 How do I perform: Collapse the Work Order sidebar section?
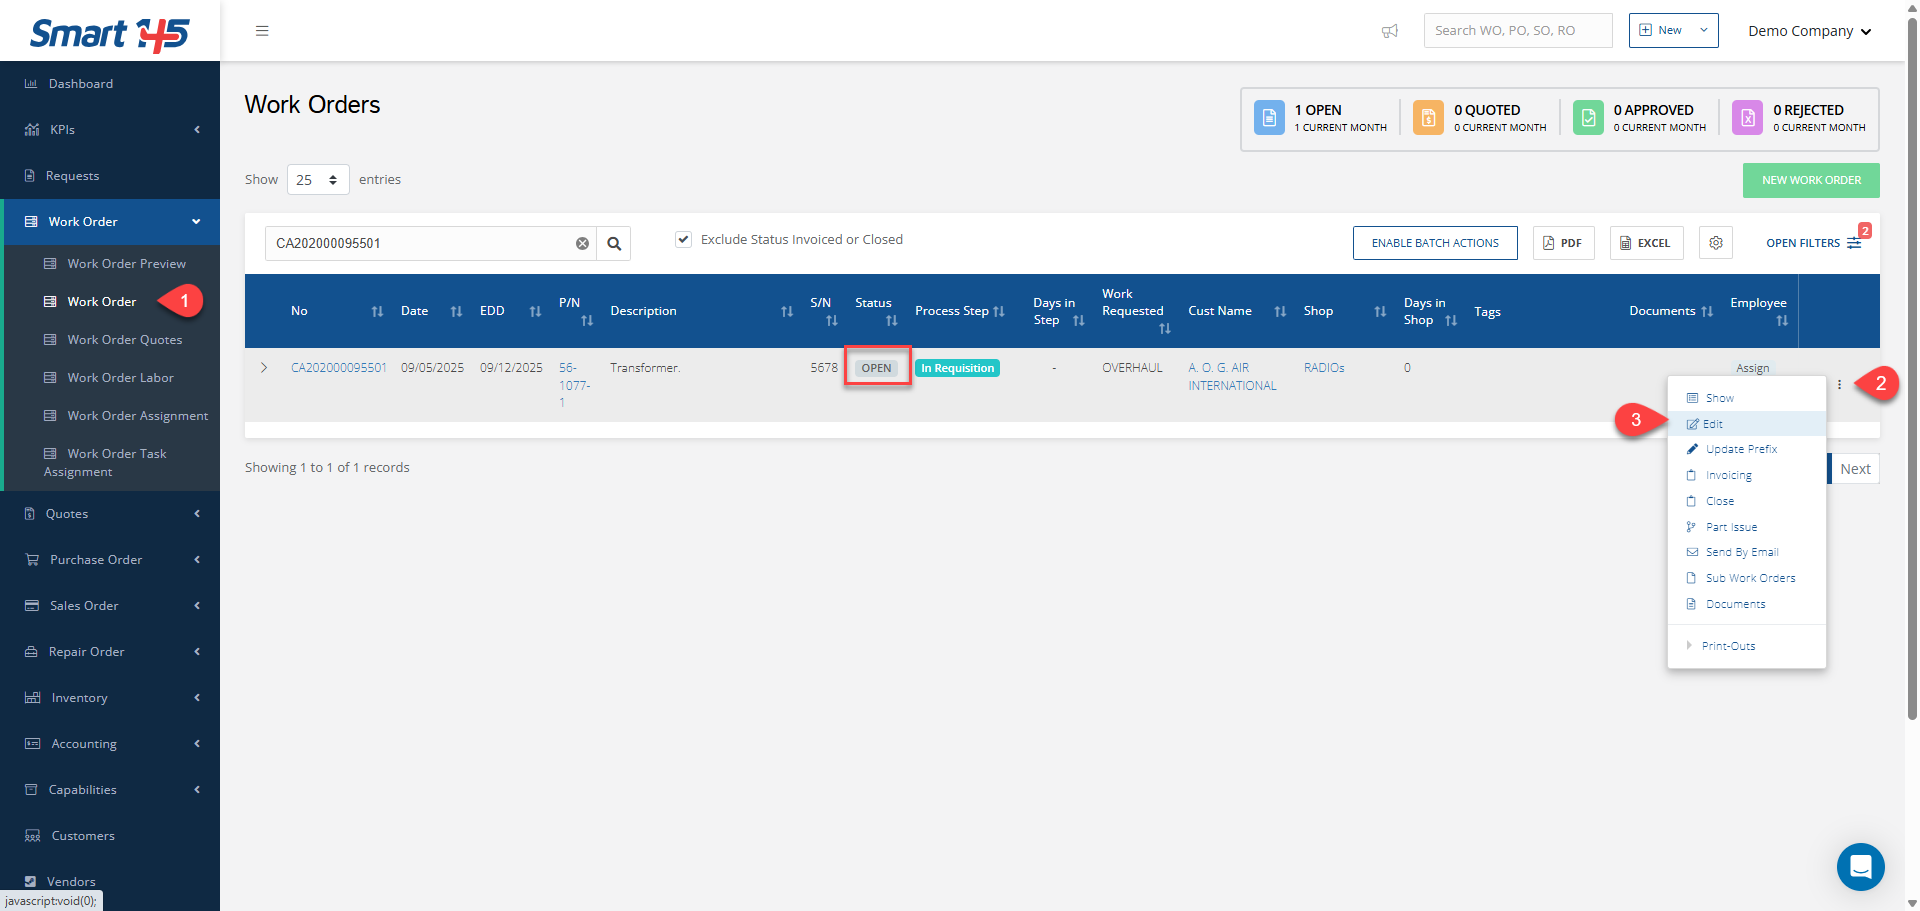pos(110,222)
